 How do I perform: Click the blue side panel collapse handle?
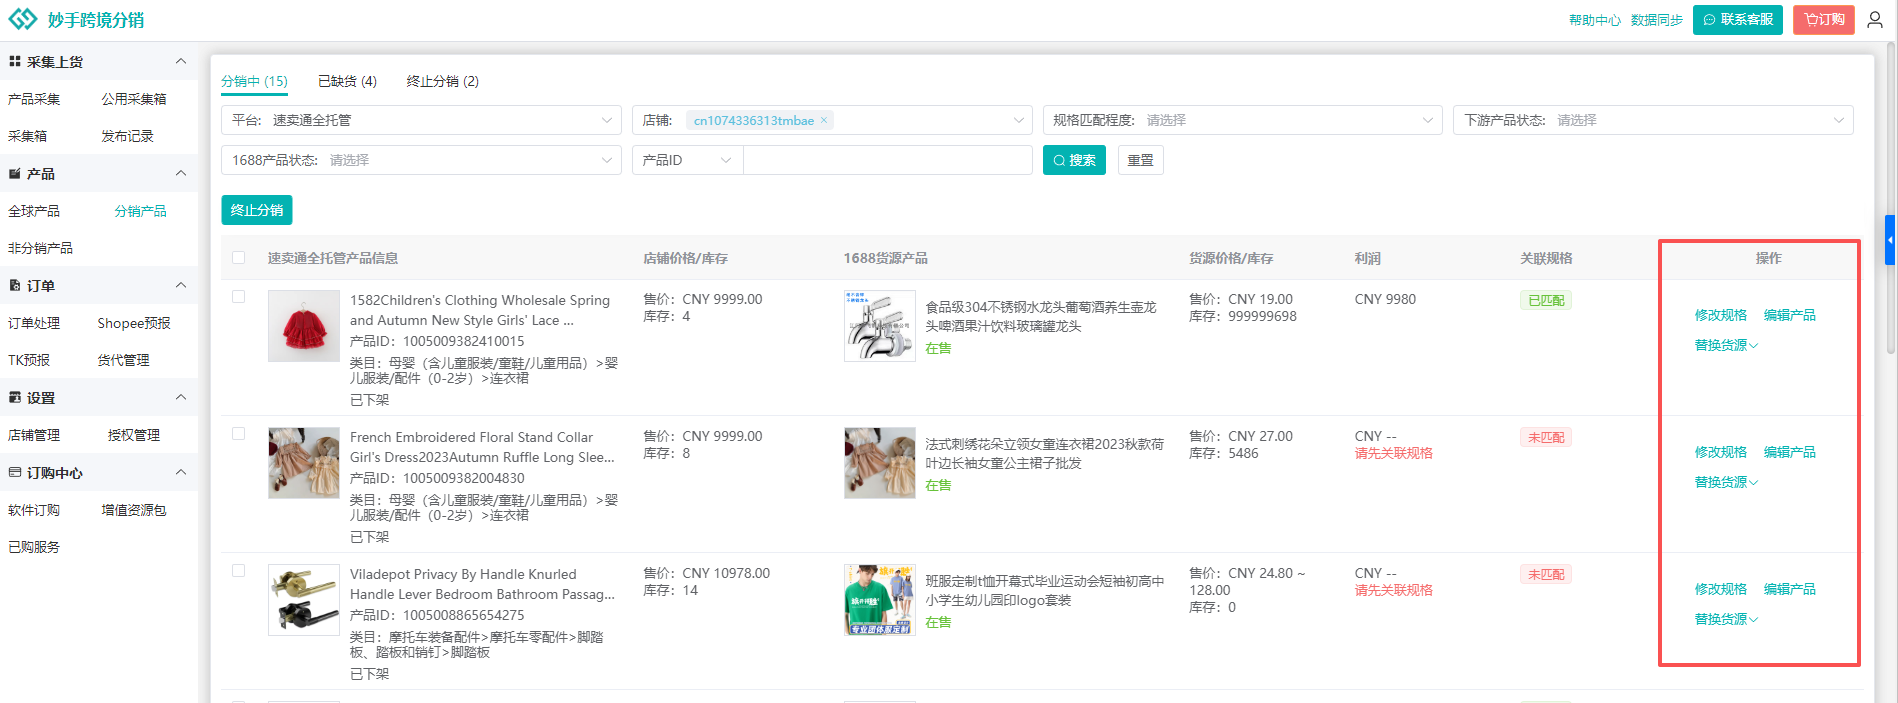(1890, 240)
